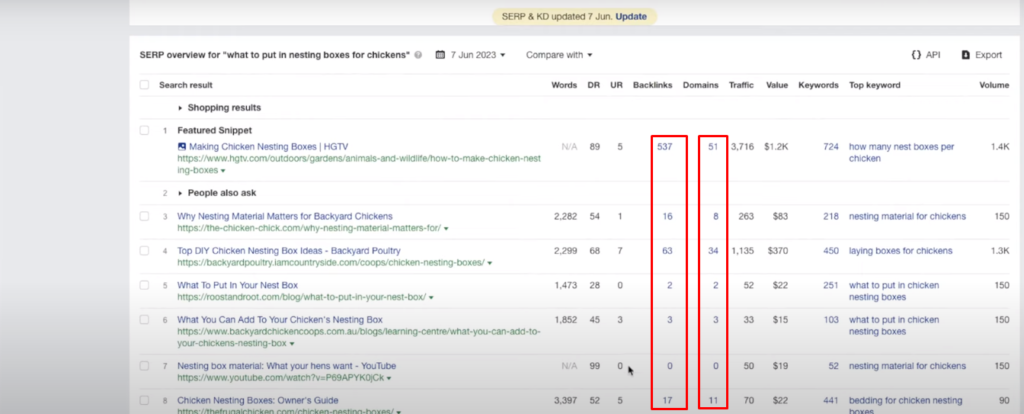Click keywords value 441 for Owner's Guide
The height and width of the screenshot is (414, 1024).
(x=831, y=400)
